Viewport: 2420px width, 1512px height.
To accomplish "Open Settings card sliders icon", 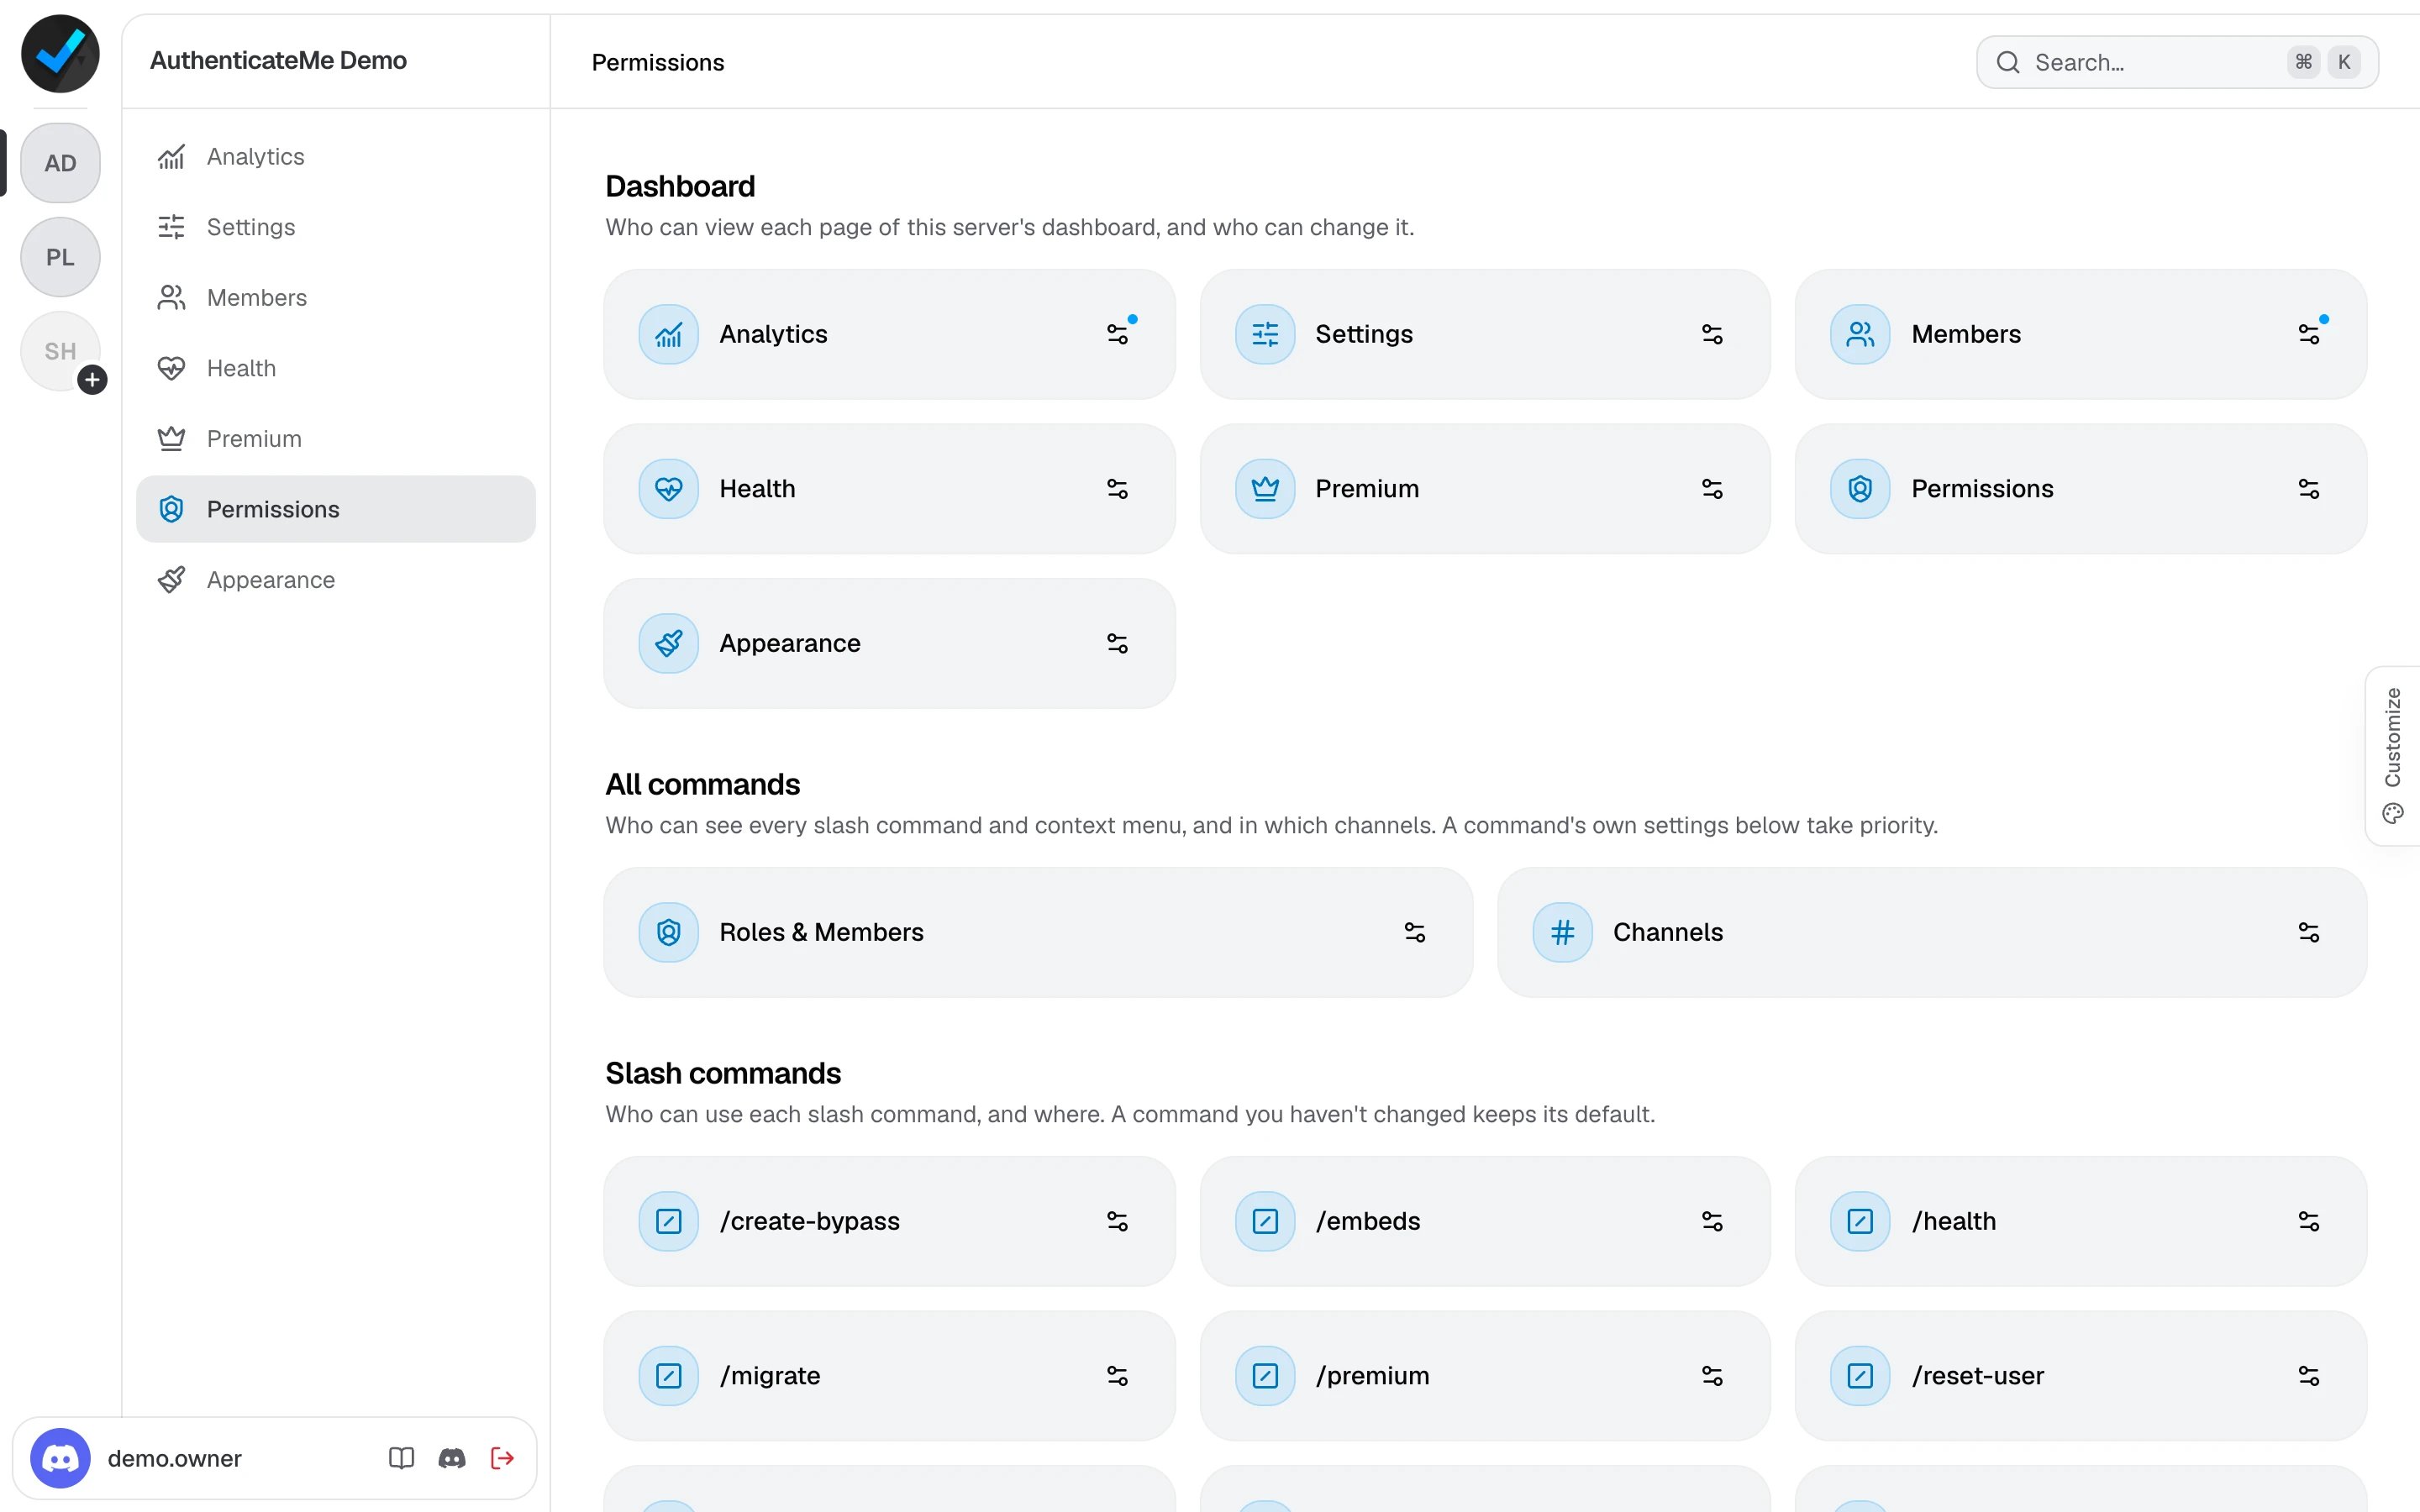I will tap(1712, 334).
